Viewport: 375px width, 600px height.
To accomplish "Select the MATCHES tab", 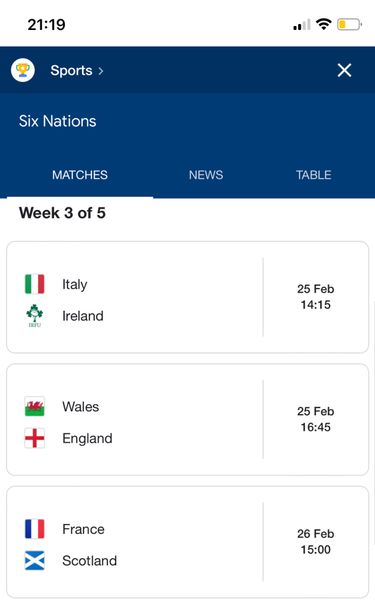I will pyautogui.click(x=80, y=175).
